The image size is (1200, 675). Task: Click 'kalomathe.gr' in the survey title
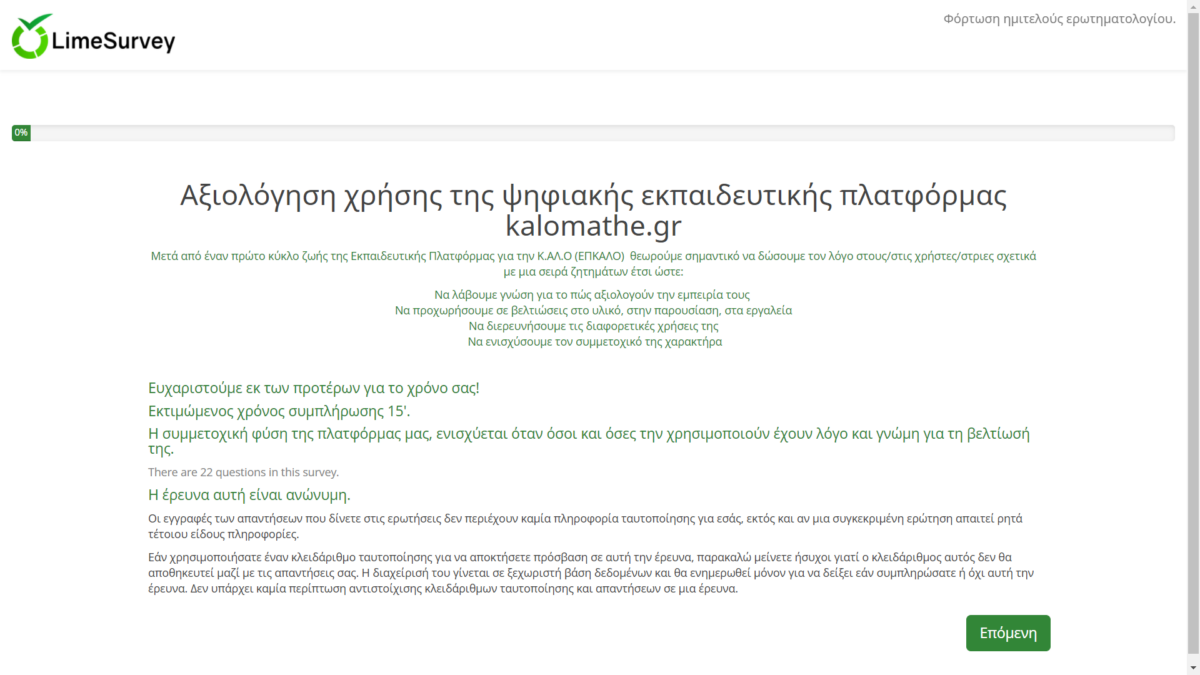point(593,225)
